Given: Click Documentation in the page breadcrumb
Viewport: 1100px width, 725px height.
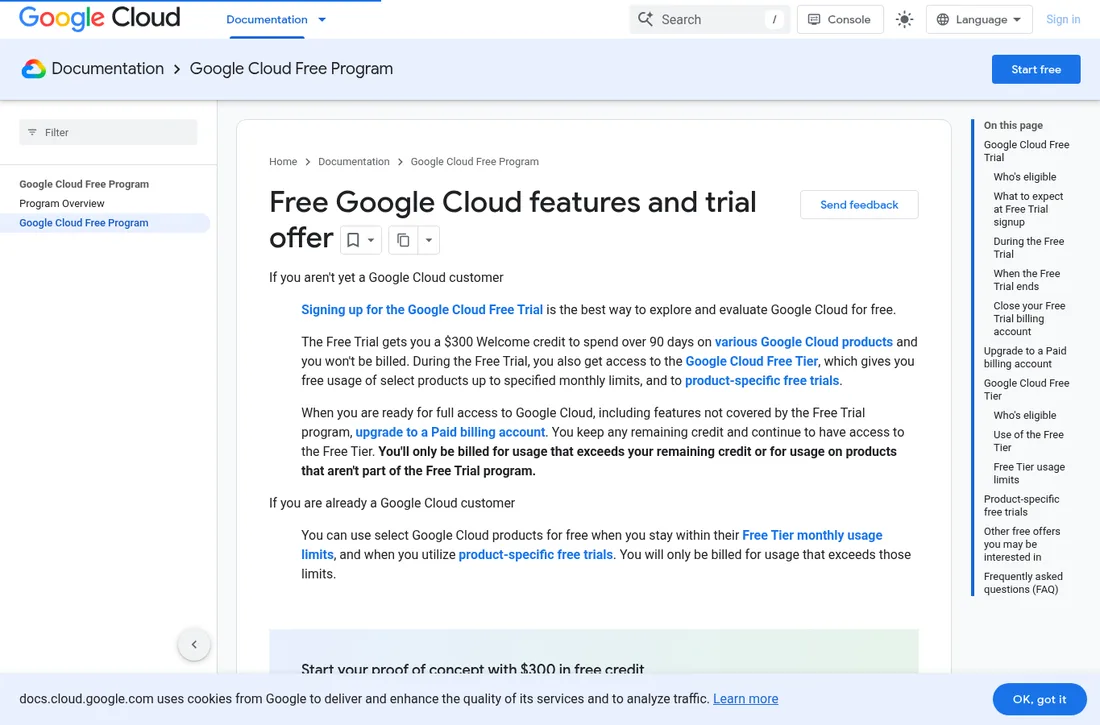Looking at the screenshot, I should [354, 161].
